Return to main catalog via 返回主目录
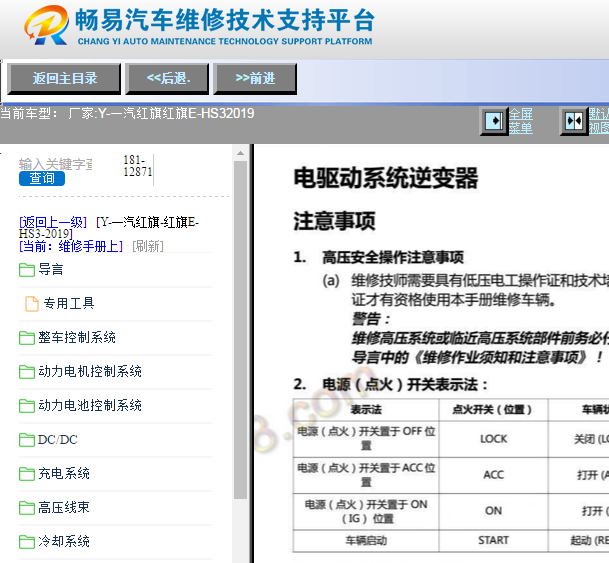Viewport: 609px width, 563px height. point(64,79)
